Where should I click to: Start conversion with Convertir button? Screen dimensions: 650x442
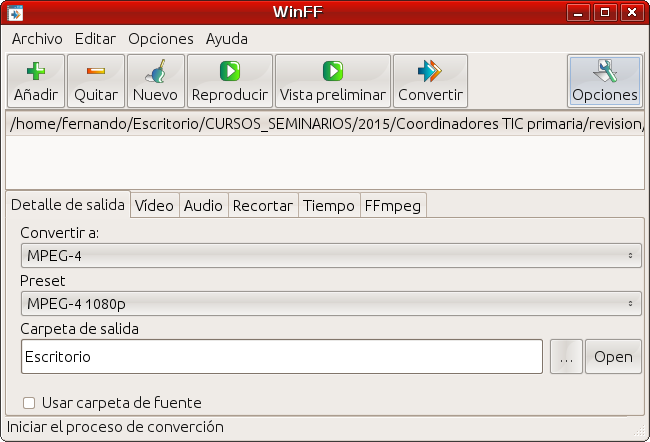pos(430,81)
